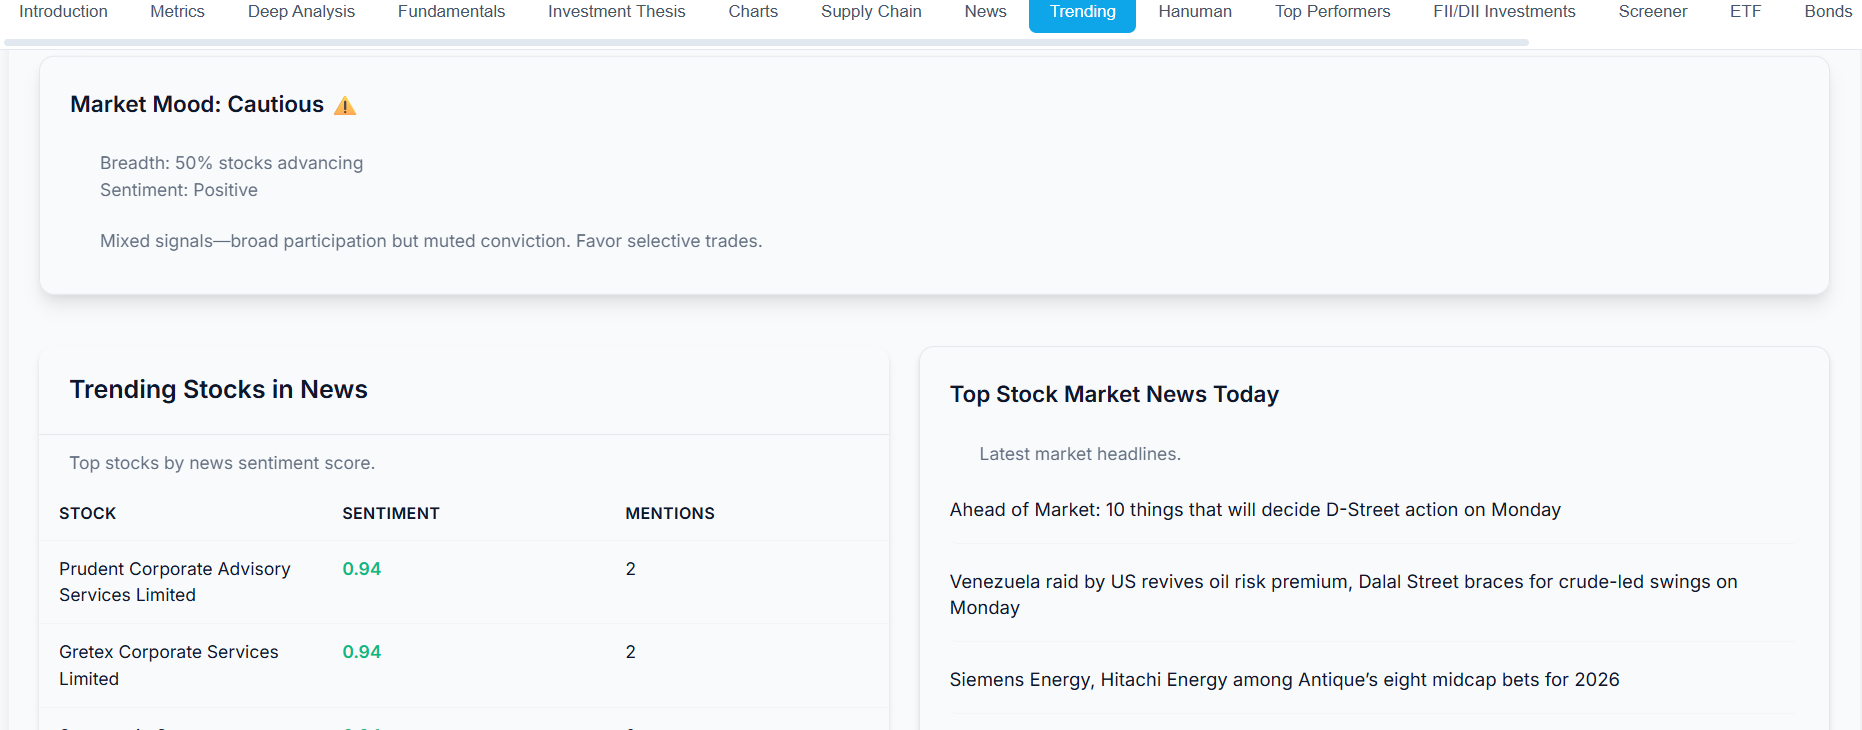1862x730 pixels.
Task: Open the FII/DII Investments tab
Action: coord(1503,12)
